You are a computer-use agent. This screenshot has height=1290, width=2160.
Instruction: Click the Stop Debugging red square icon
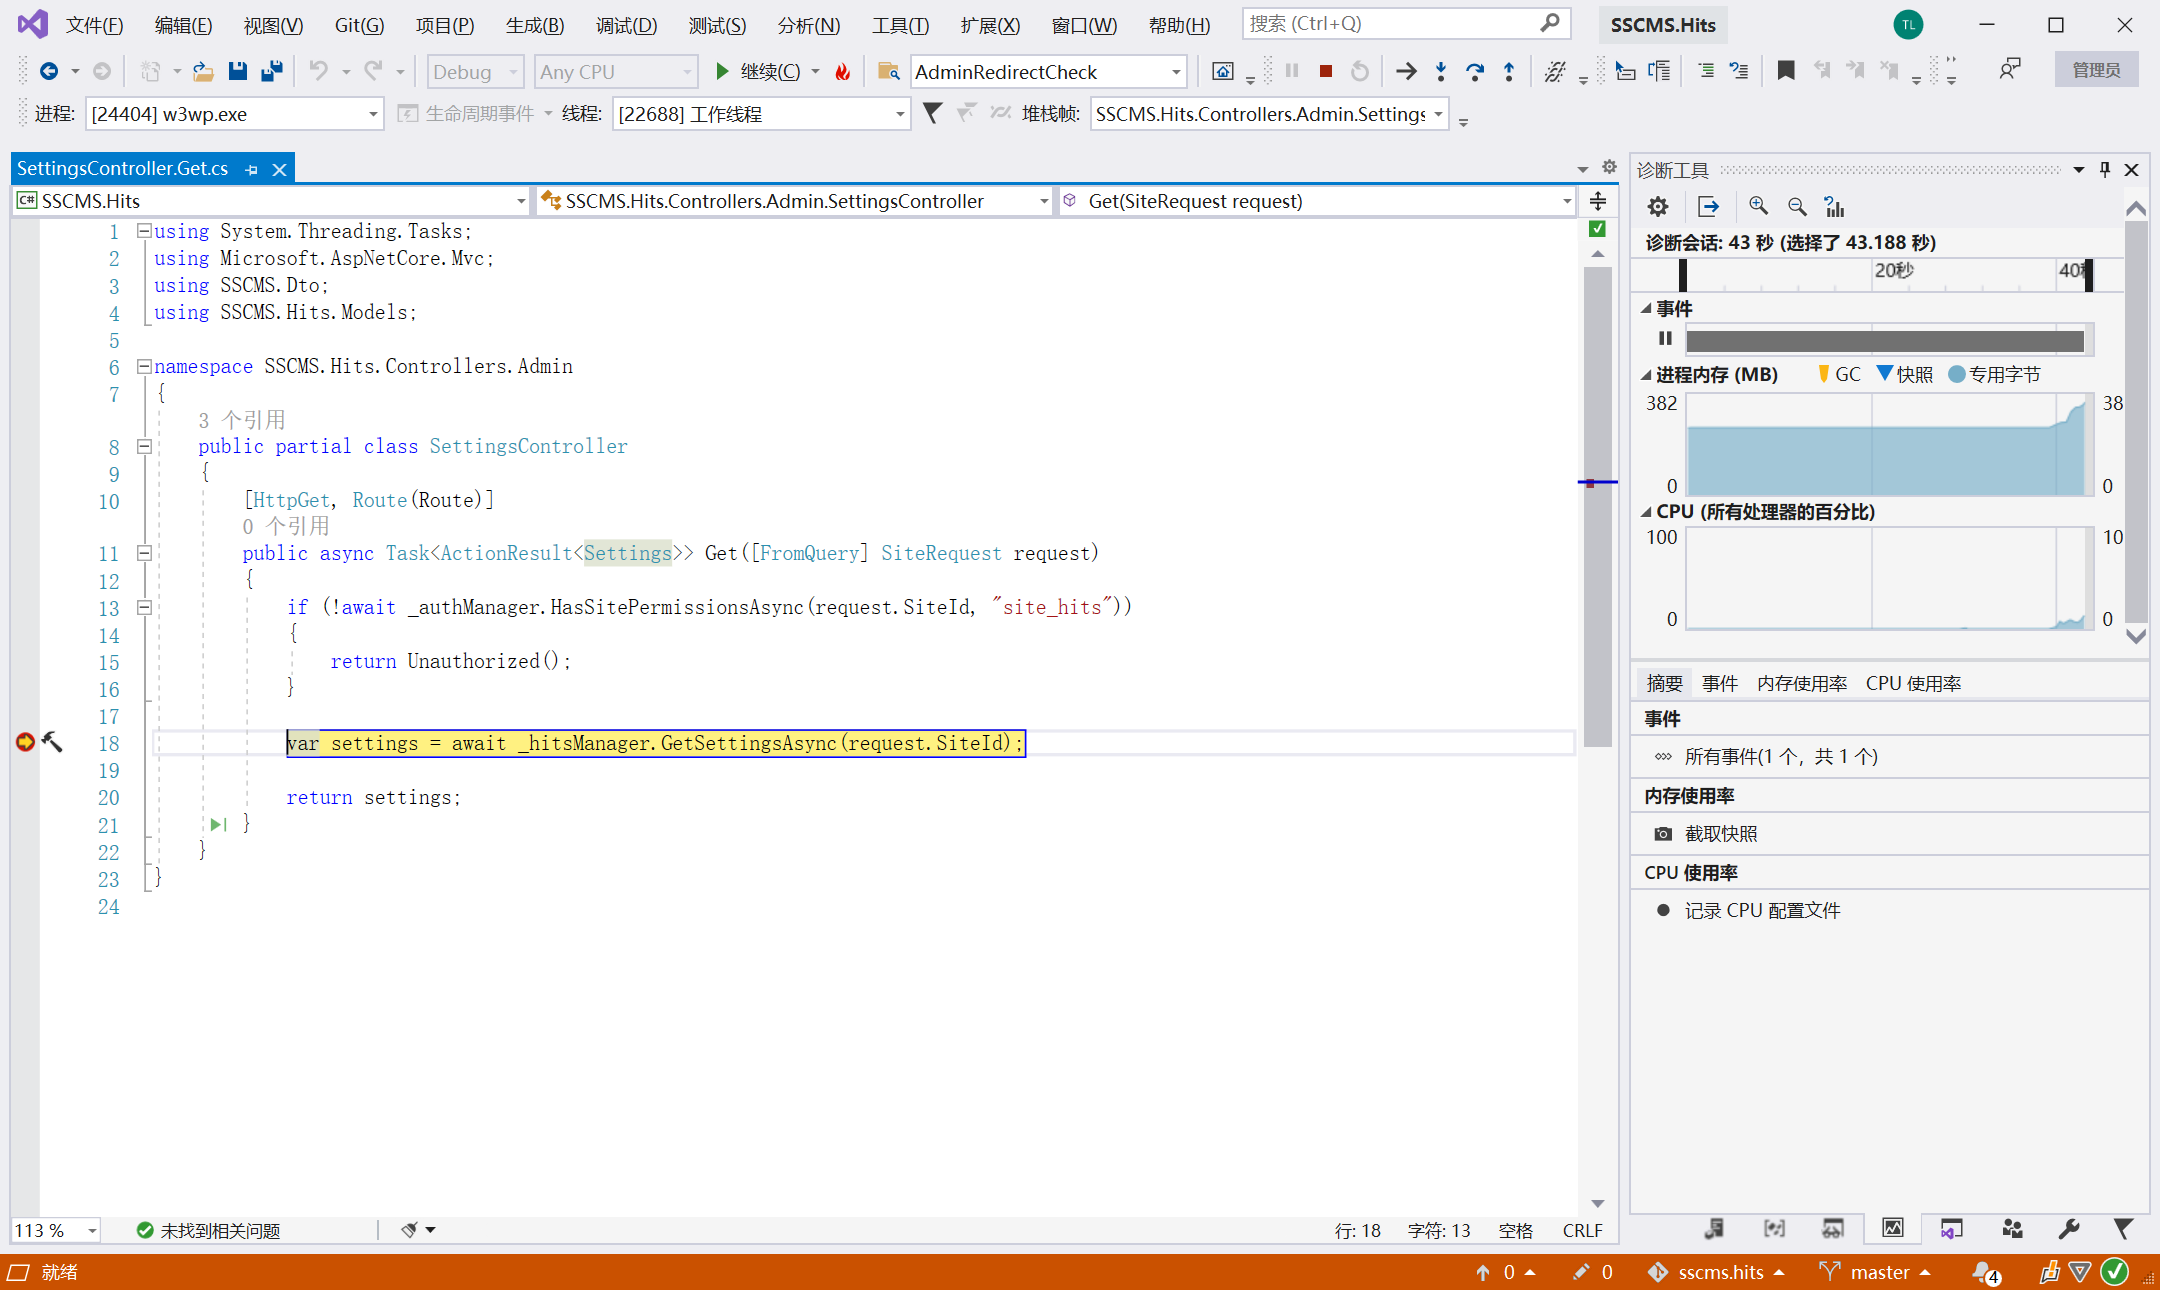pos(1325,71)
